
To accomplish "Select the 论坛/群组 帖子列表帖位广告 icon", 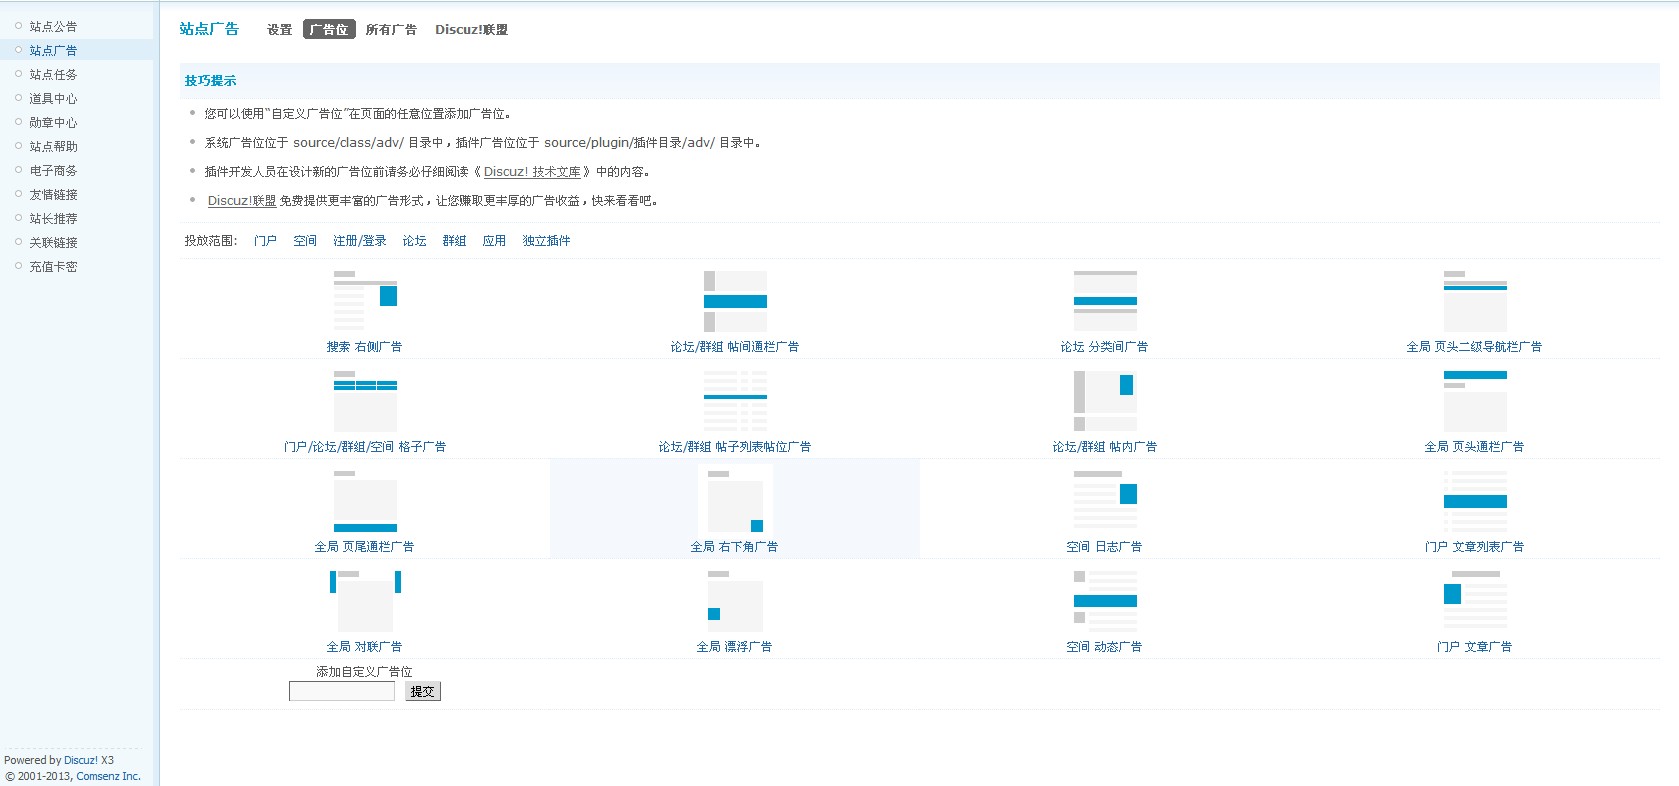I will pyautogui.click(x=735, y=400).
